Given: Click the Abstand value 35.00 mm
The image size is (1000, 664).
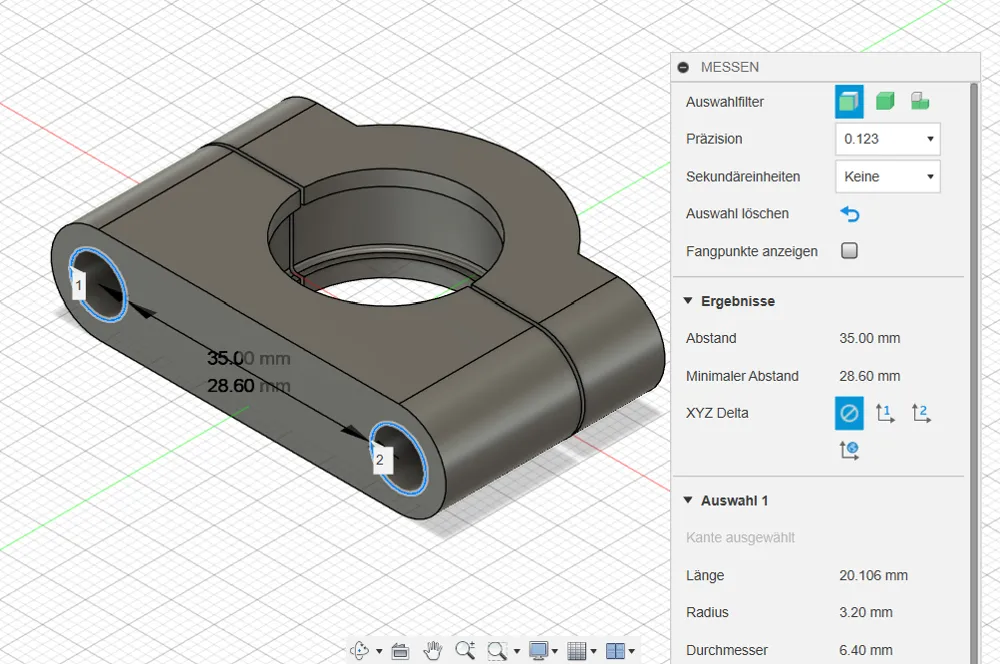Looking at the screenshot, I should click(x=869, y=338).
